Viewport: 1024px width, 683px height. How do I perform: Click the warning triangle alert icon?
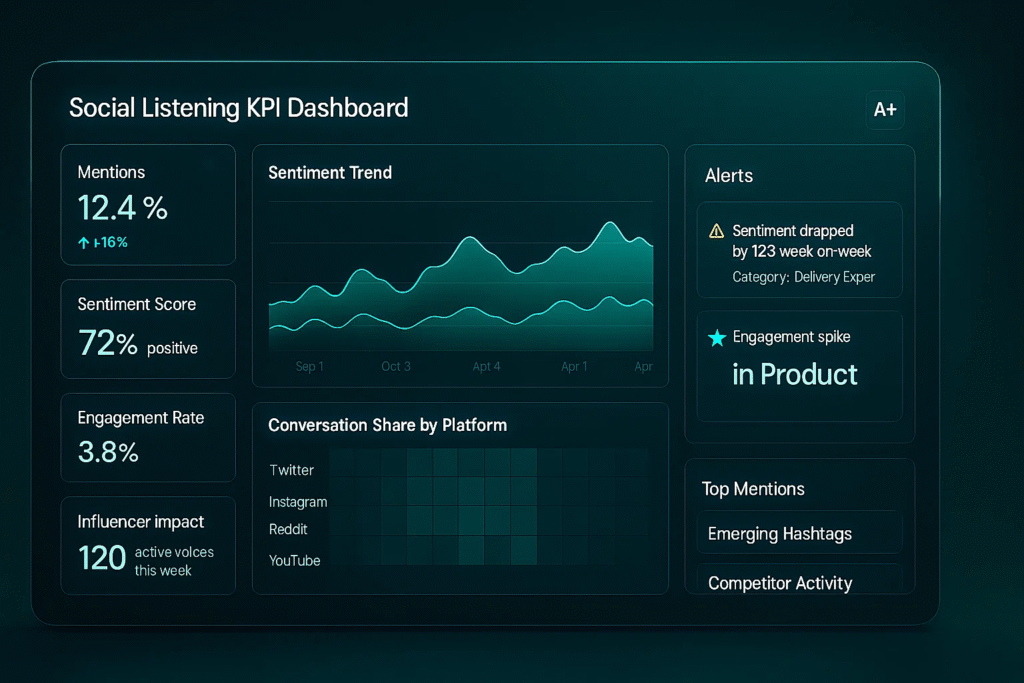point(716,231)
